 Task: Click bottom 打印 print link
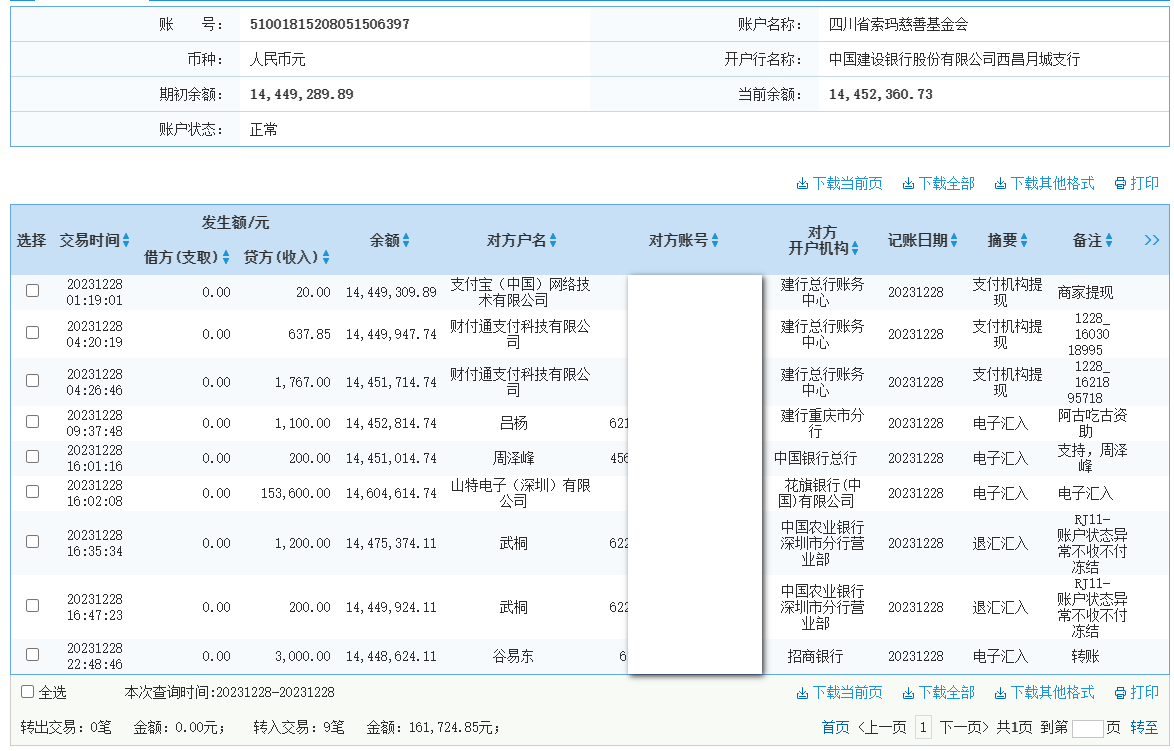pyautogui.click(x=1137, y=693)
